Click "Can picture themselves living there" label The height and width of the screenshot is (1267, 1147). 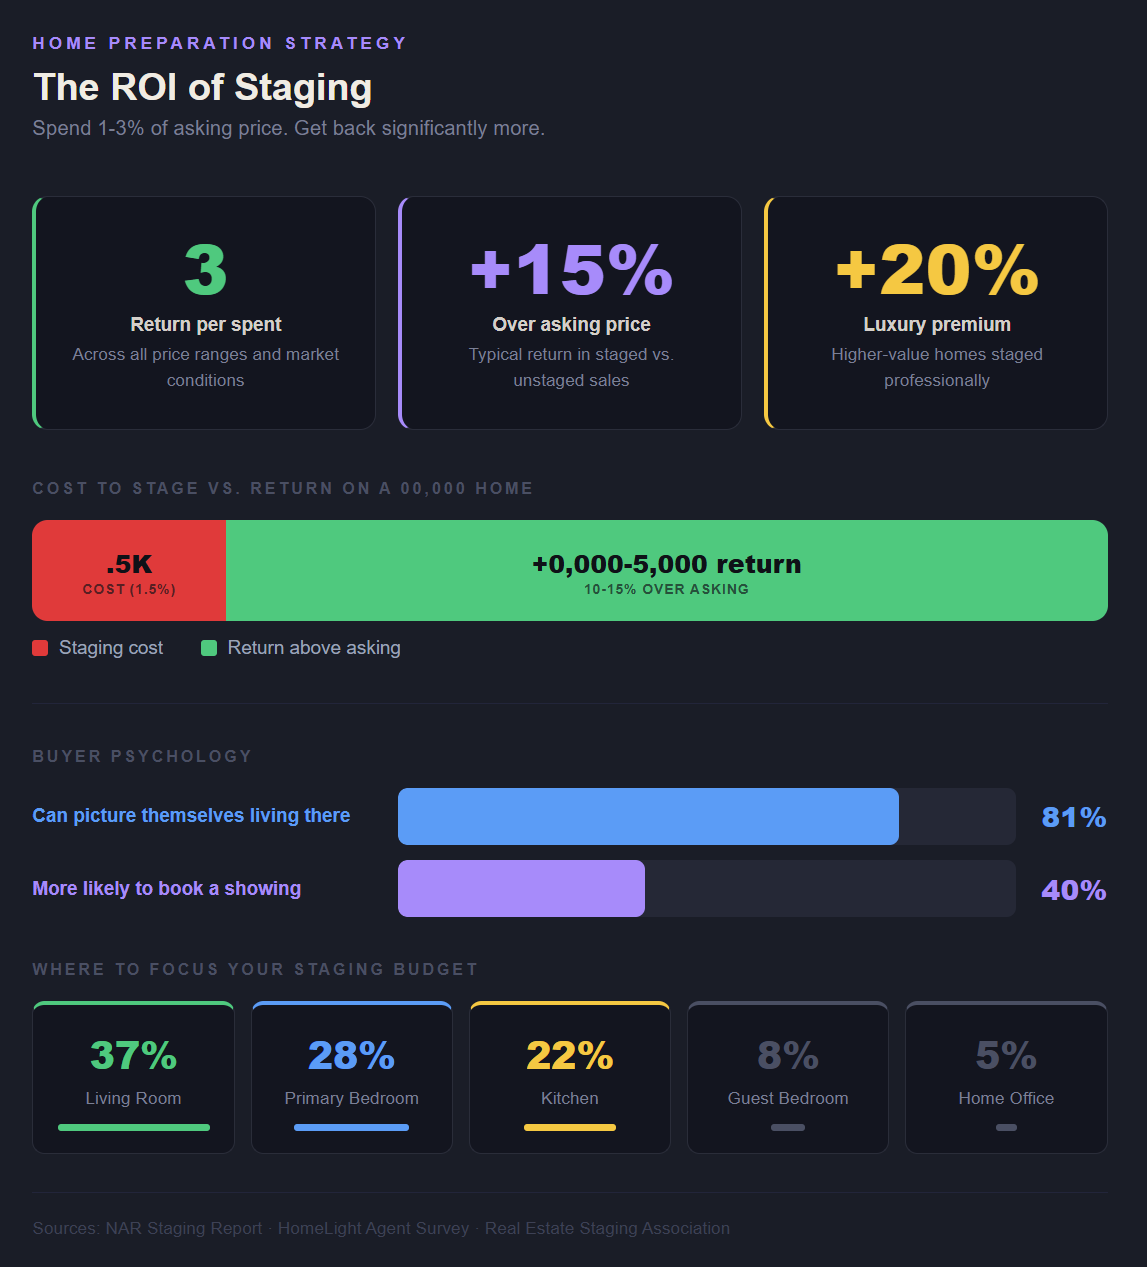(191, 816)
